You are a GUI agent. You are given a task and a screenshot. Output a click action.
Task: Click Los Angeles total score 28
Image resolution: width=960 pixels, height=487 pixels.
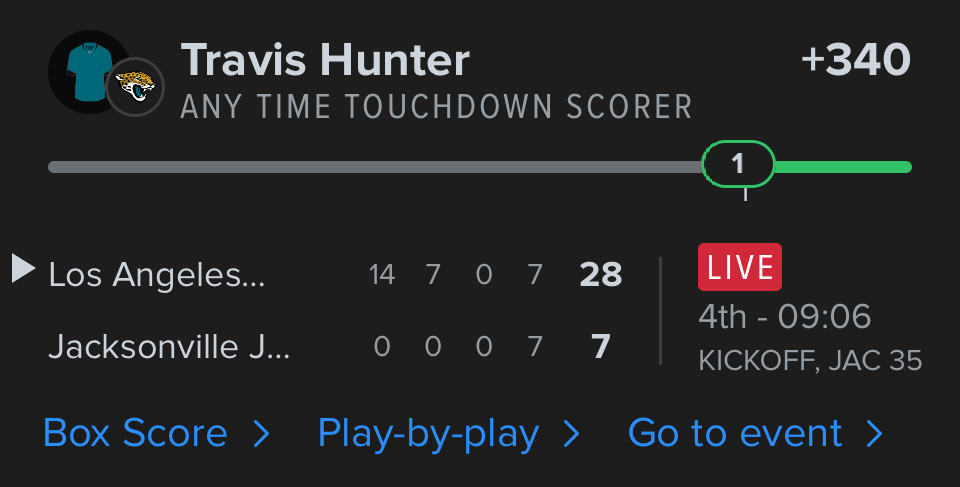coord(601,274)
